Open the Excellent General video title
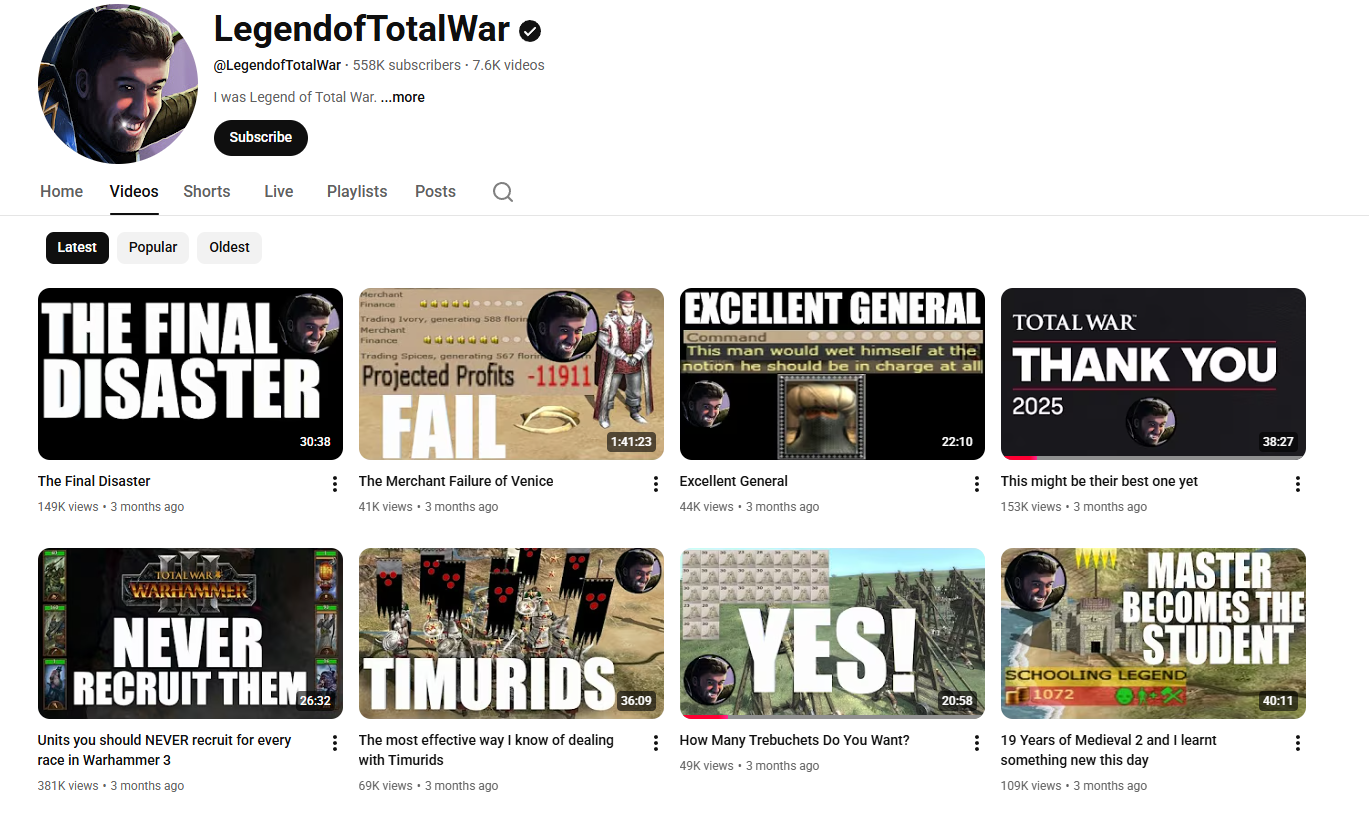Viewport: 1369px width, 815px height. point(734,481)
